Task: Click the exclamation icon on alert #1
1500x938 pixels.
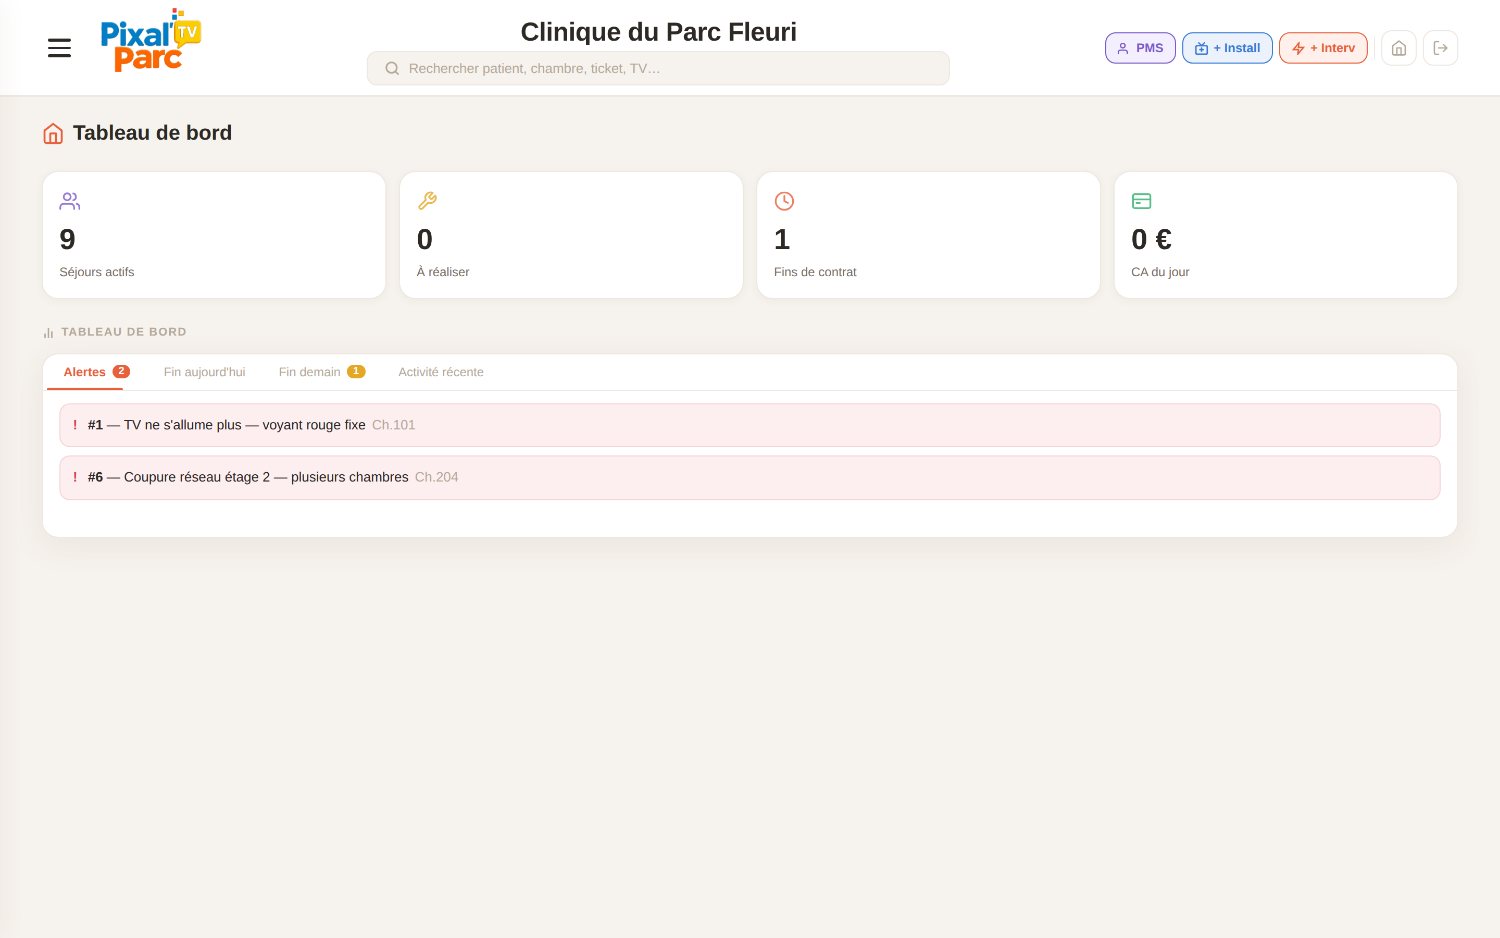Action: (75, 425)
